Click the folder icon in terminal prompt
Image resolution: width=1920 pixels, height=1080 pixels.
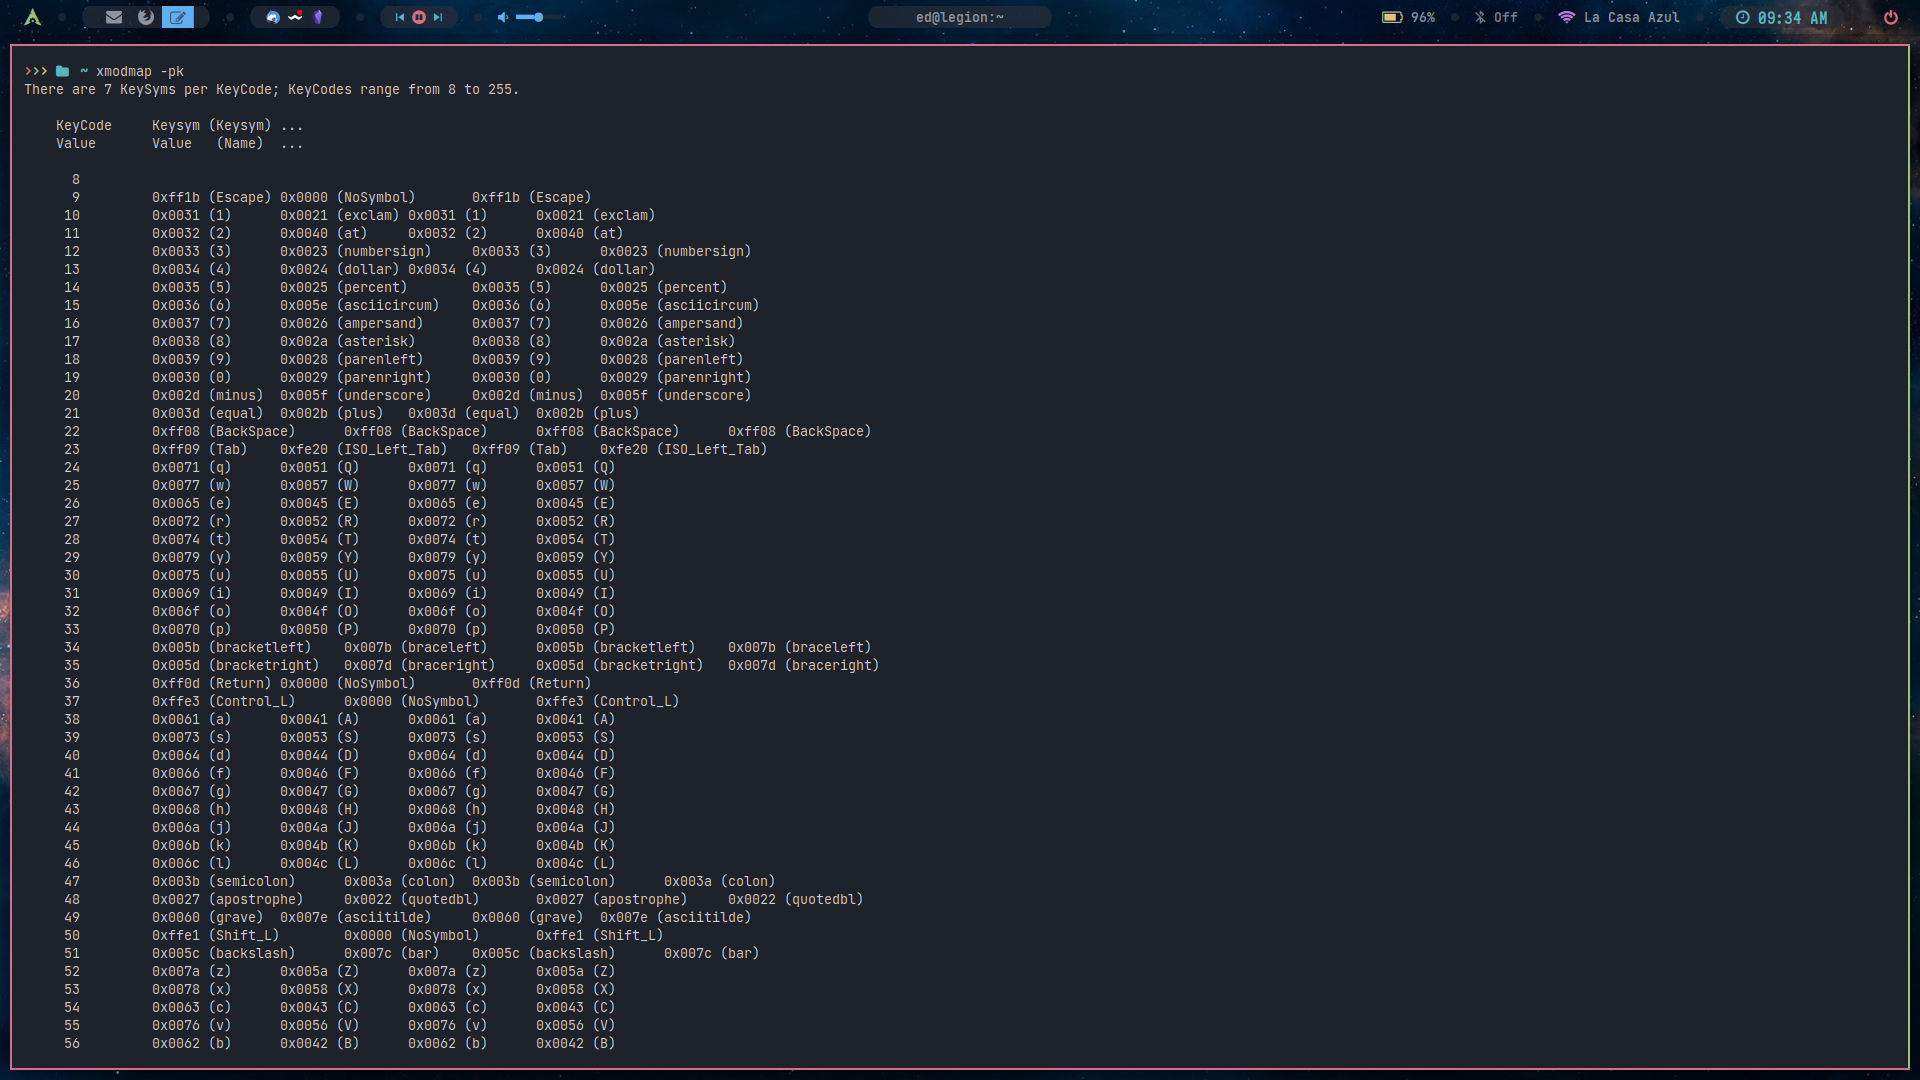(62, 71)
